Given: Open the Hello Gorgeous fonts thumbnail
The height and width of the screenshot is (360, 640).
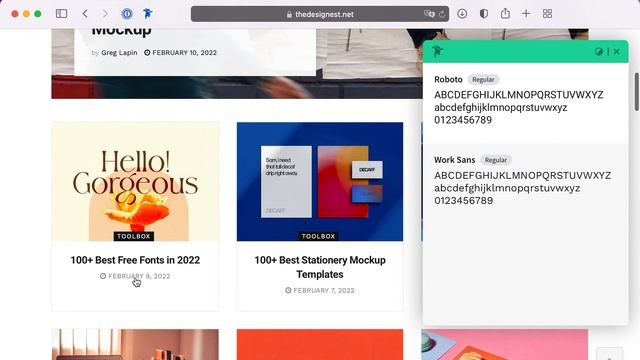Looking at the screenshot, I should pyautogui.click(x=136, y=182).
